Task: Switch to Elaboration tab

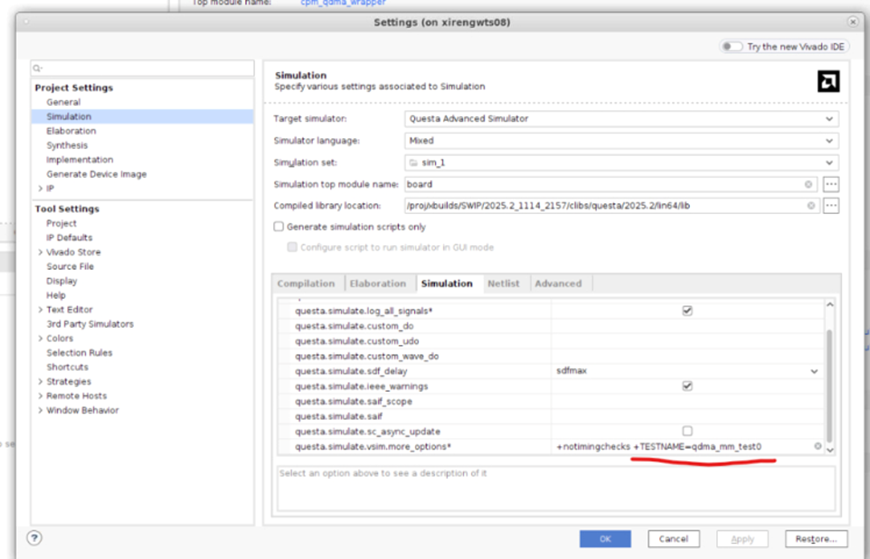Action: point(378,284)
